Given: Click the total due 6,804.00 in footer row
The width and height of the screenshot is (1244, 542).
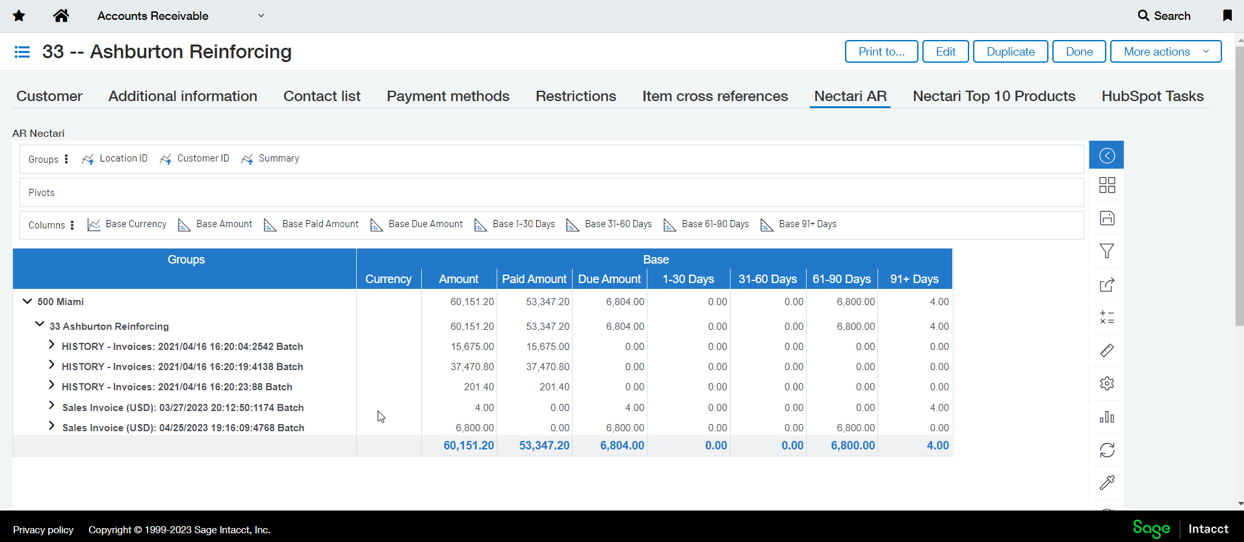Looking at the screenshot, I should pyautogui.click(x=622, y=446).
